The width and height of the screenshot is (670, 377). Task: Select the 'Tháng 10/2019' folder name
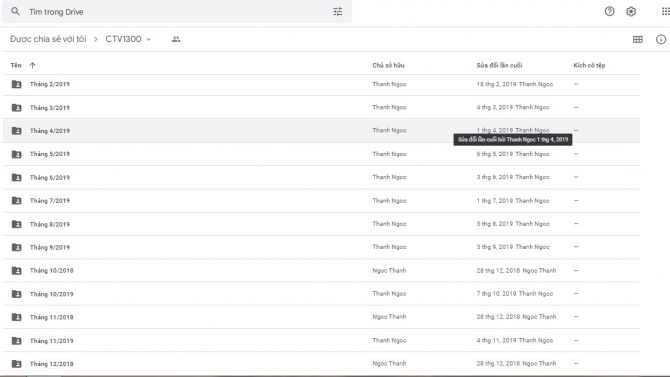tap(52, 294)
